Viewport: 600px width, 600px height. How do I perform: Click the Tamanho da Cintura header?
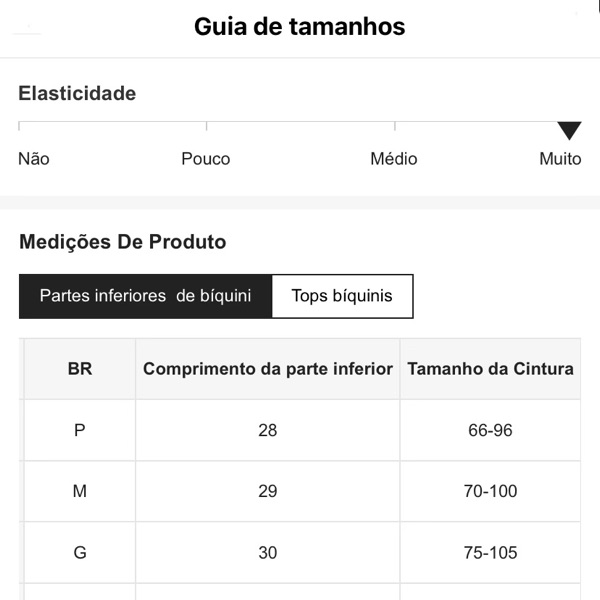click(x=490, y=369)
